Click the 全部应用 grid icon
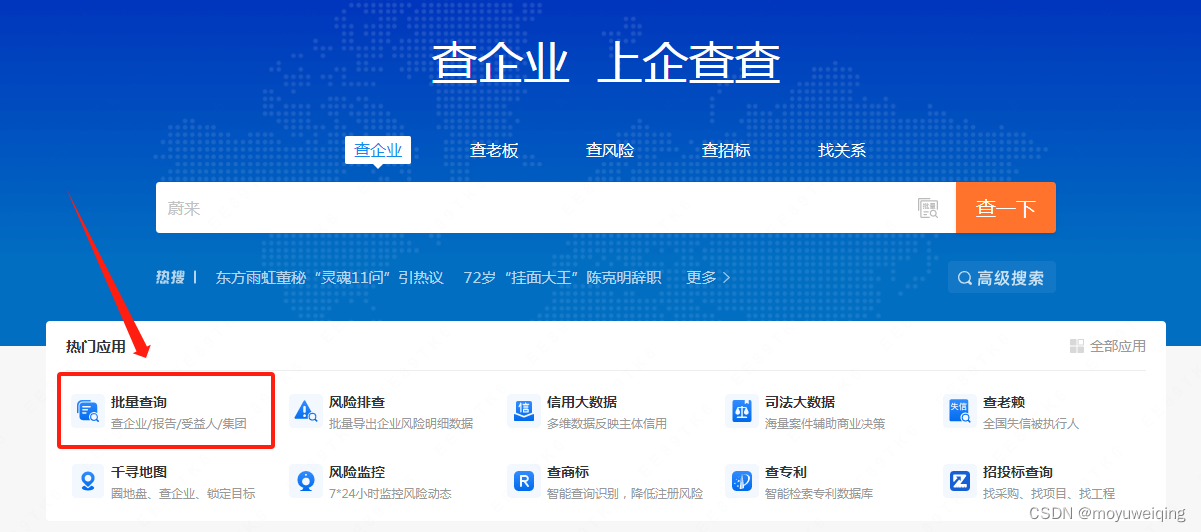 [x=1077, y=346]
